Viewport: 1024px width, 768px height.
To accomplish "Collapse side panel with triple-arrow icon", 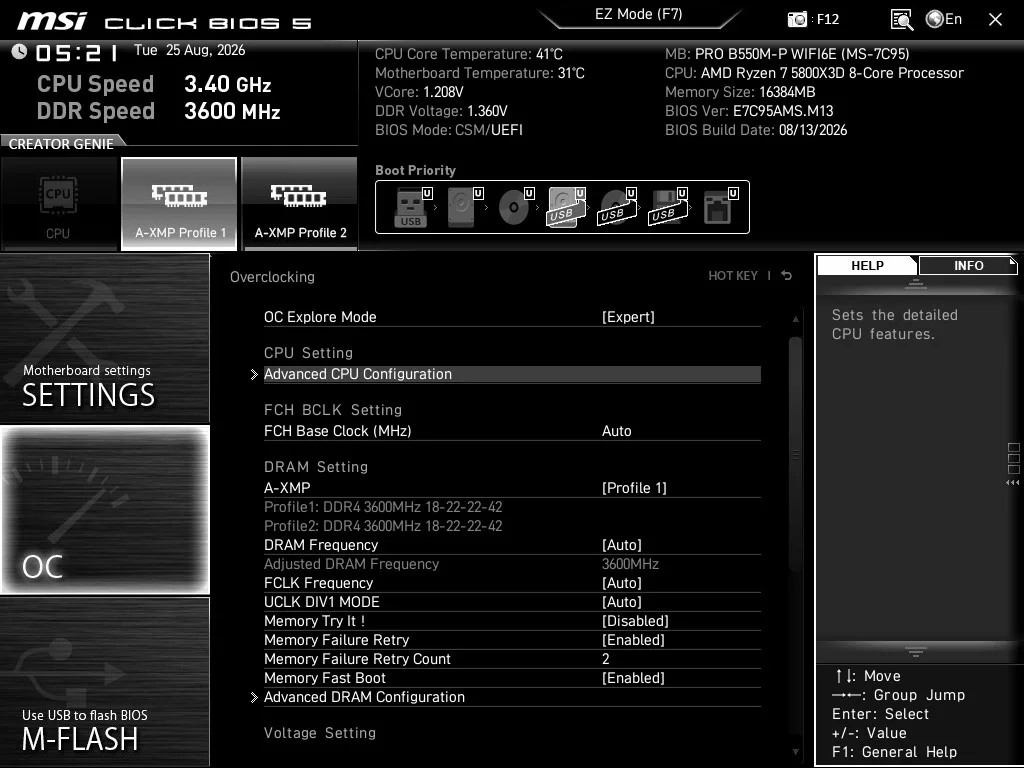I will [x=1012, y=483].
